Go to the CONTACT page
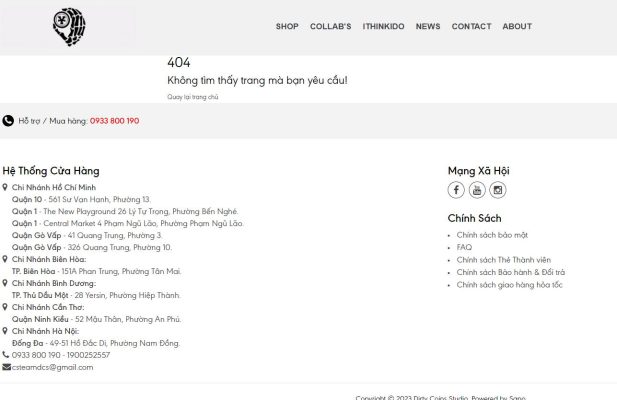Screen dimensions: 617x400 point(471,26)
